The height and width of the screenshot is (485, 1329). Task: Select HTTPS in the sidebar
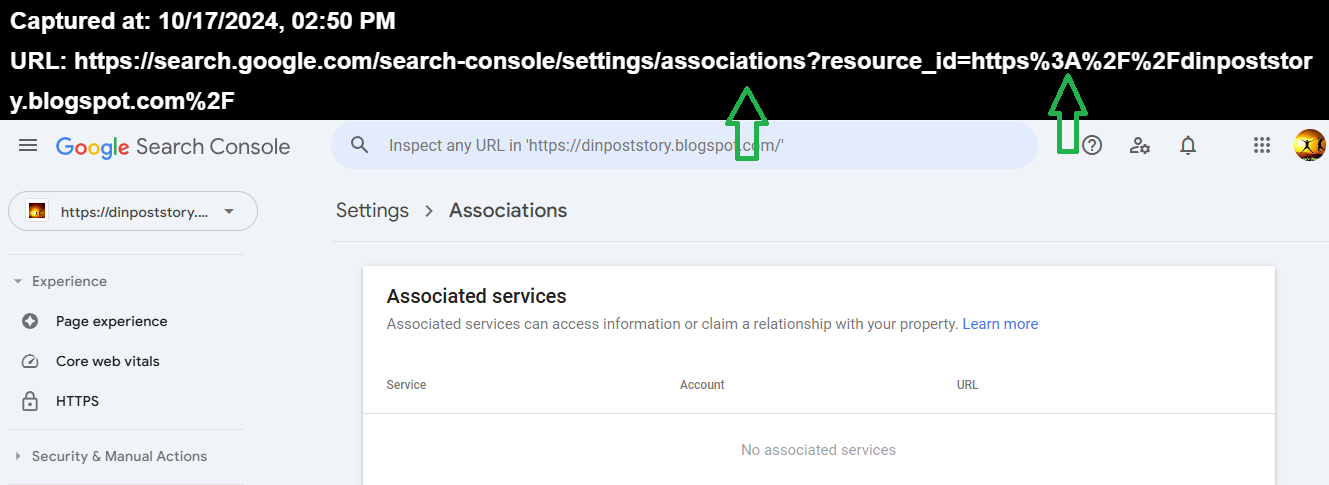tap(77, 401)
